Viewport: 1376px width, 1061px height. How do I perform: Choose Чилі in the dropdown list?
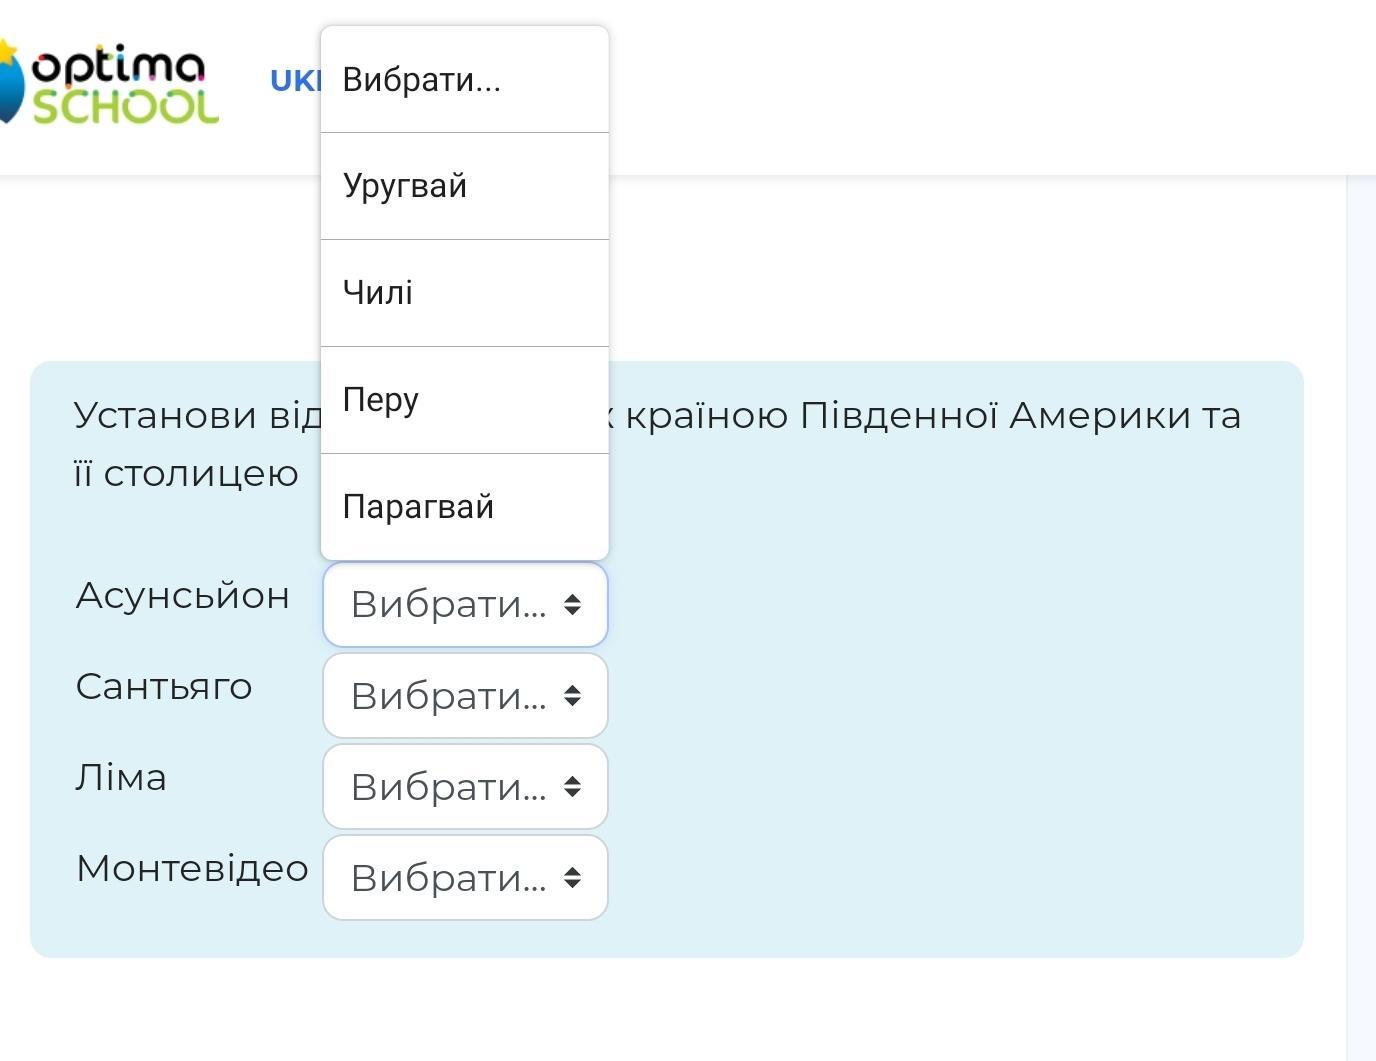tap(464, 293)
